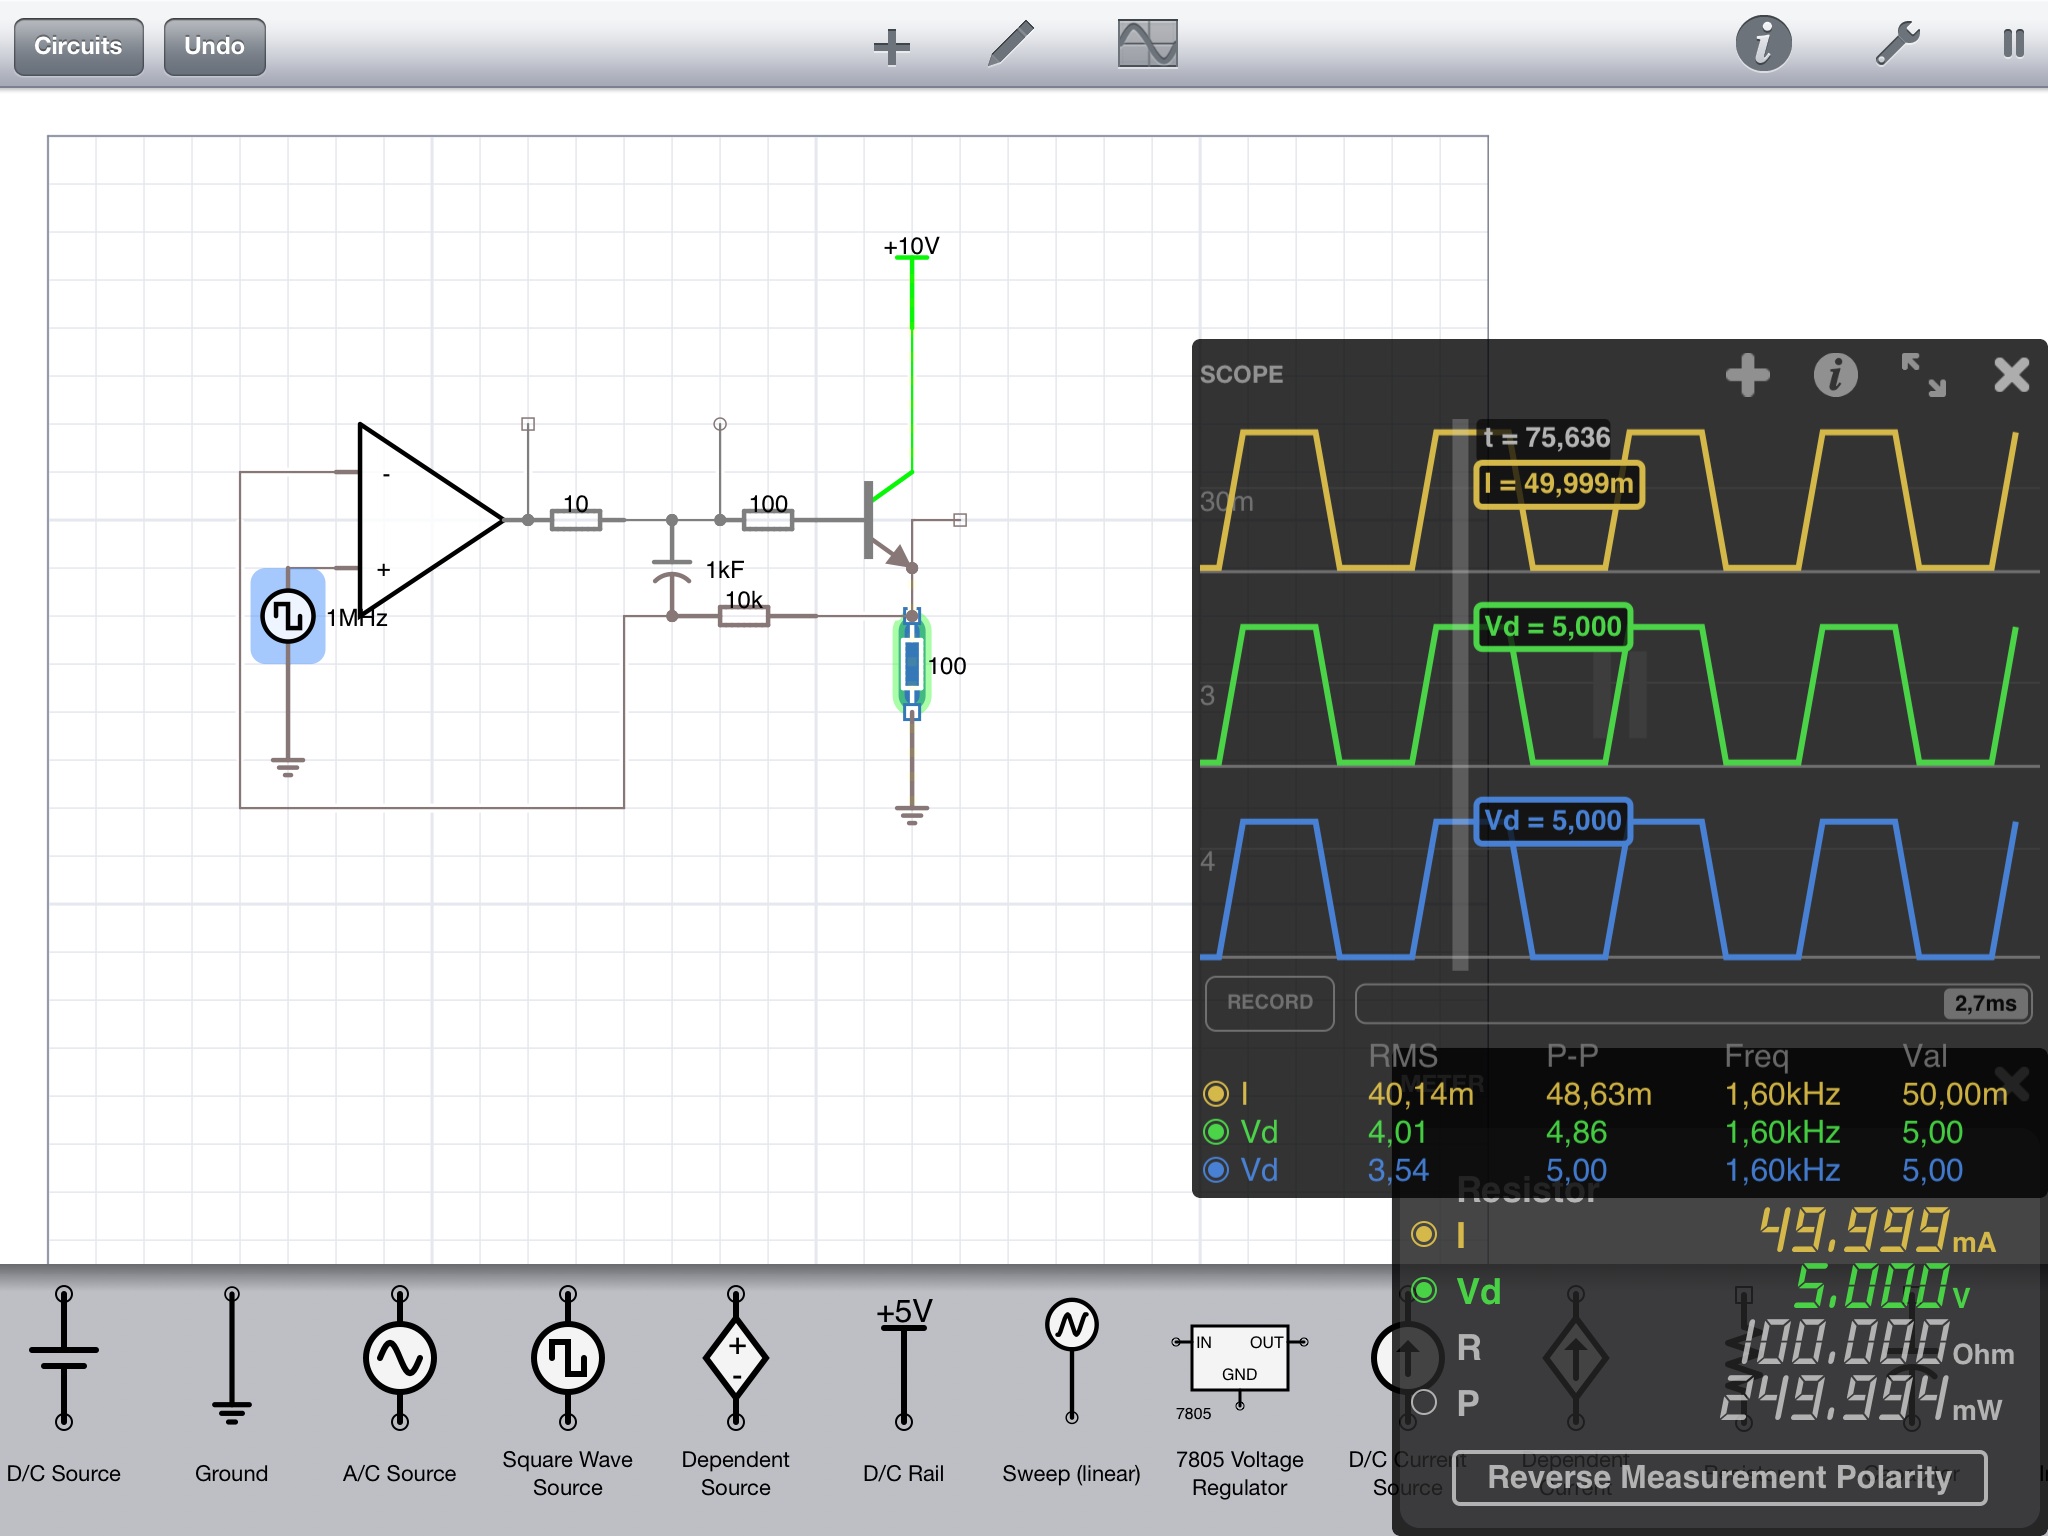Pick the Dependent Source component
The image size is (2048, 1536).
[x=735, y=1392]
